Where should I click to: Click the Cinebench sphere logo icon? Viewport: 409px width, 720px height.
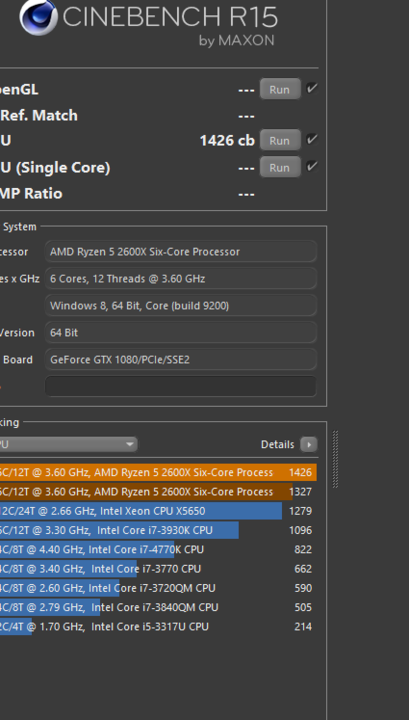point(39,16)
